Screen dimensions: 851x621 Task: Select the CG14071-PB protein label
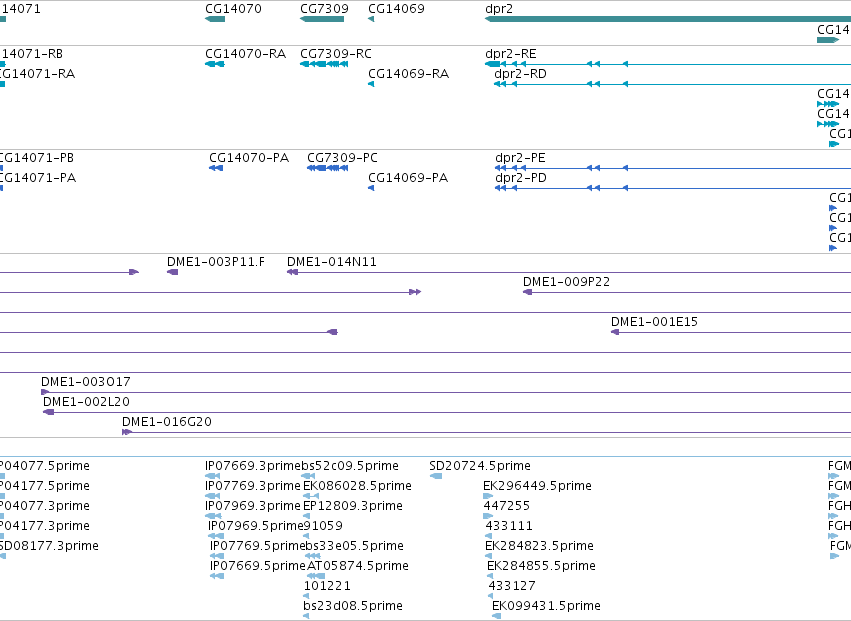(36, 158)
